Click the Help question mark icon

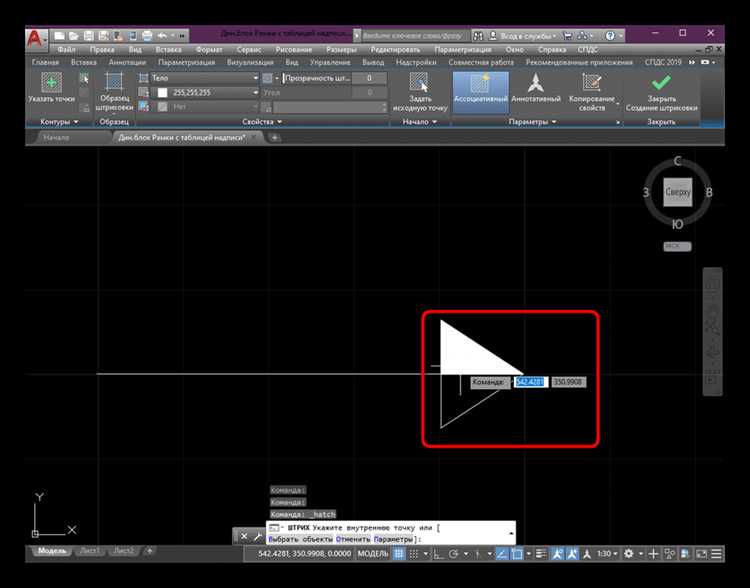click(x=610, y=36)
